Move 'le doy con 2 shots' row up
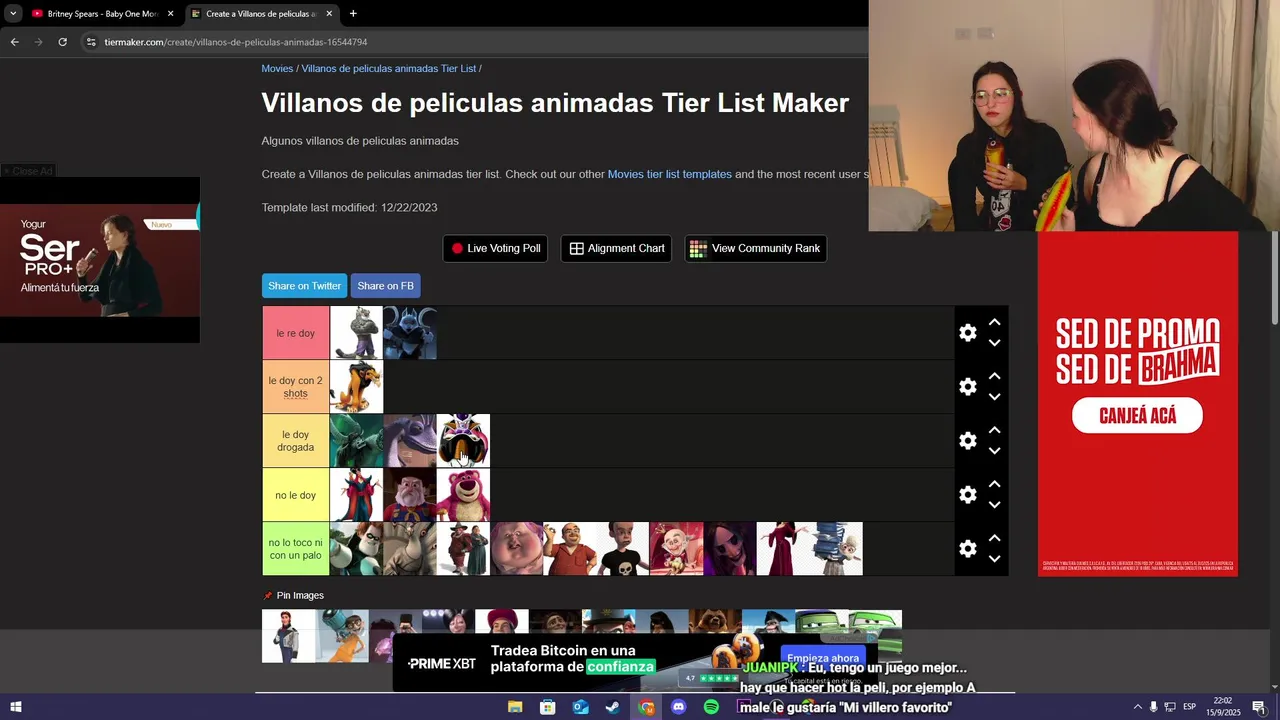This screenshot has width=1280, height=720. 994,376
